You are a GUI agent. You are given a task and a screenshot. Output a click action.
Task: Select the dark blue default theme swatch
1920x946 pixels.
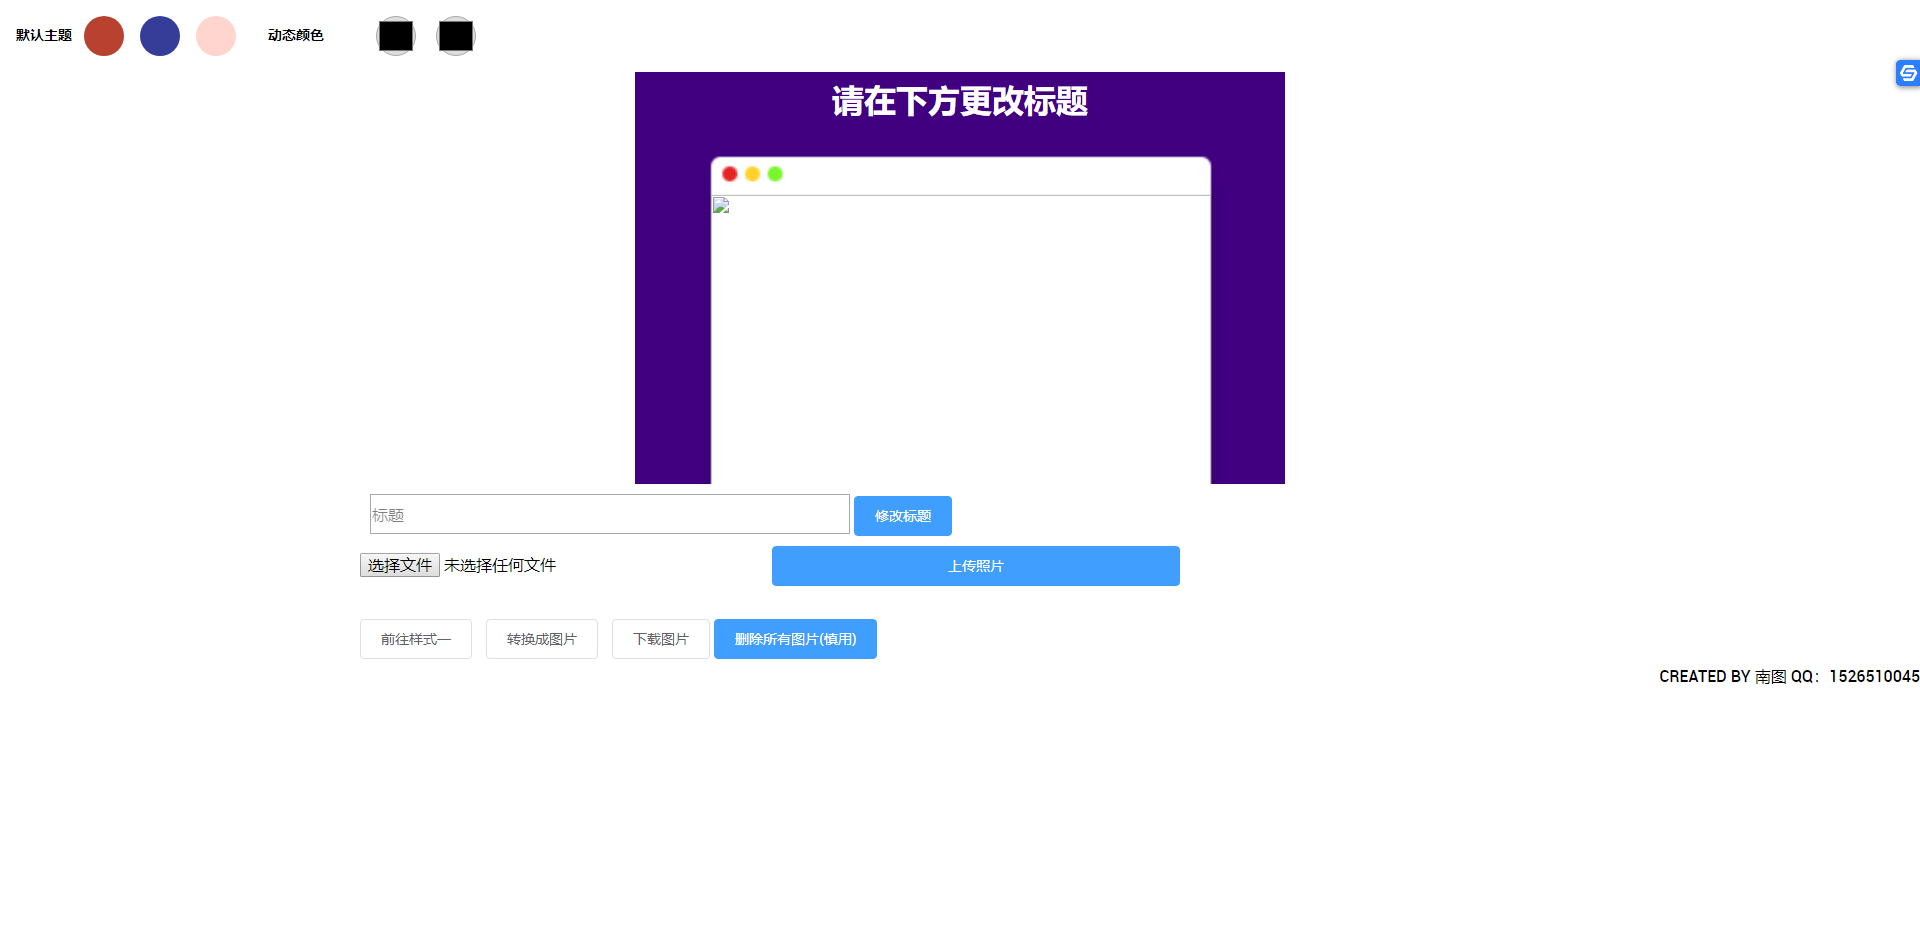tap(160, 35)
